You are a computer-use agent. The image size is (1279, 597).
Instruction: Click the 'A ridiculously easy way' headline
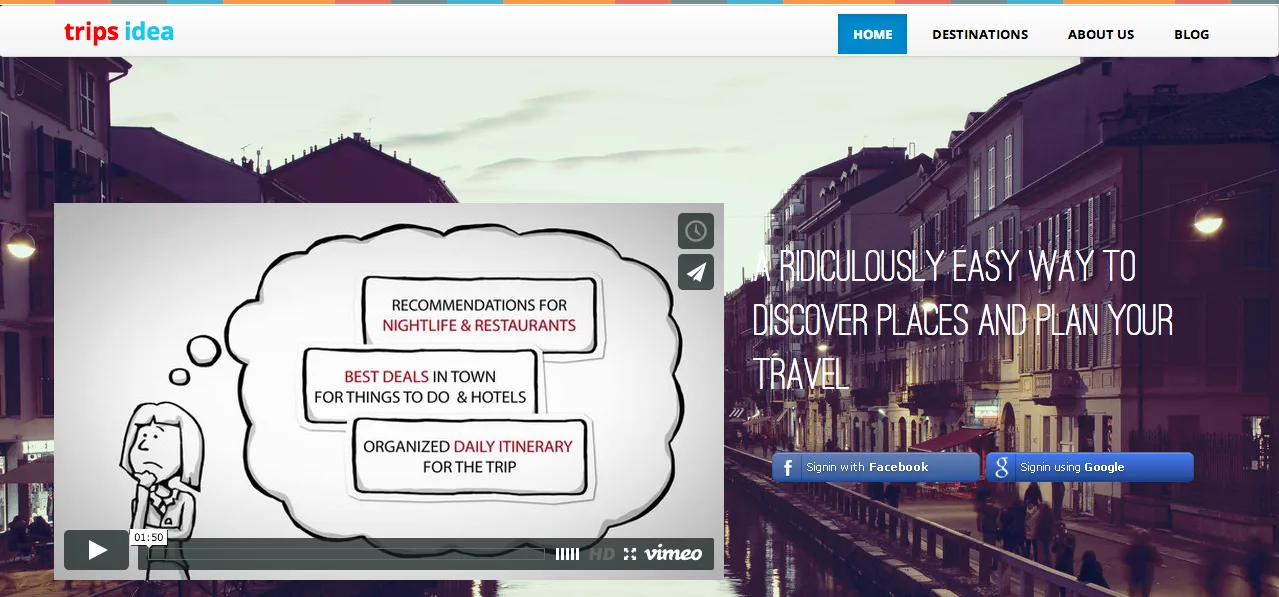click(x=962, y=320)
